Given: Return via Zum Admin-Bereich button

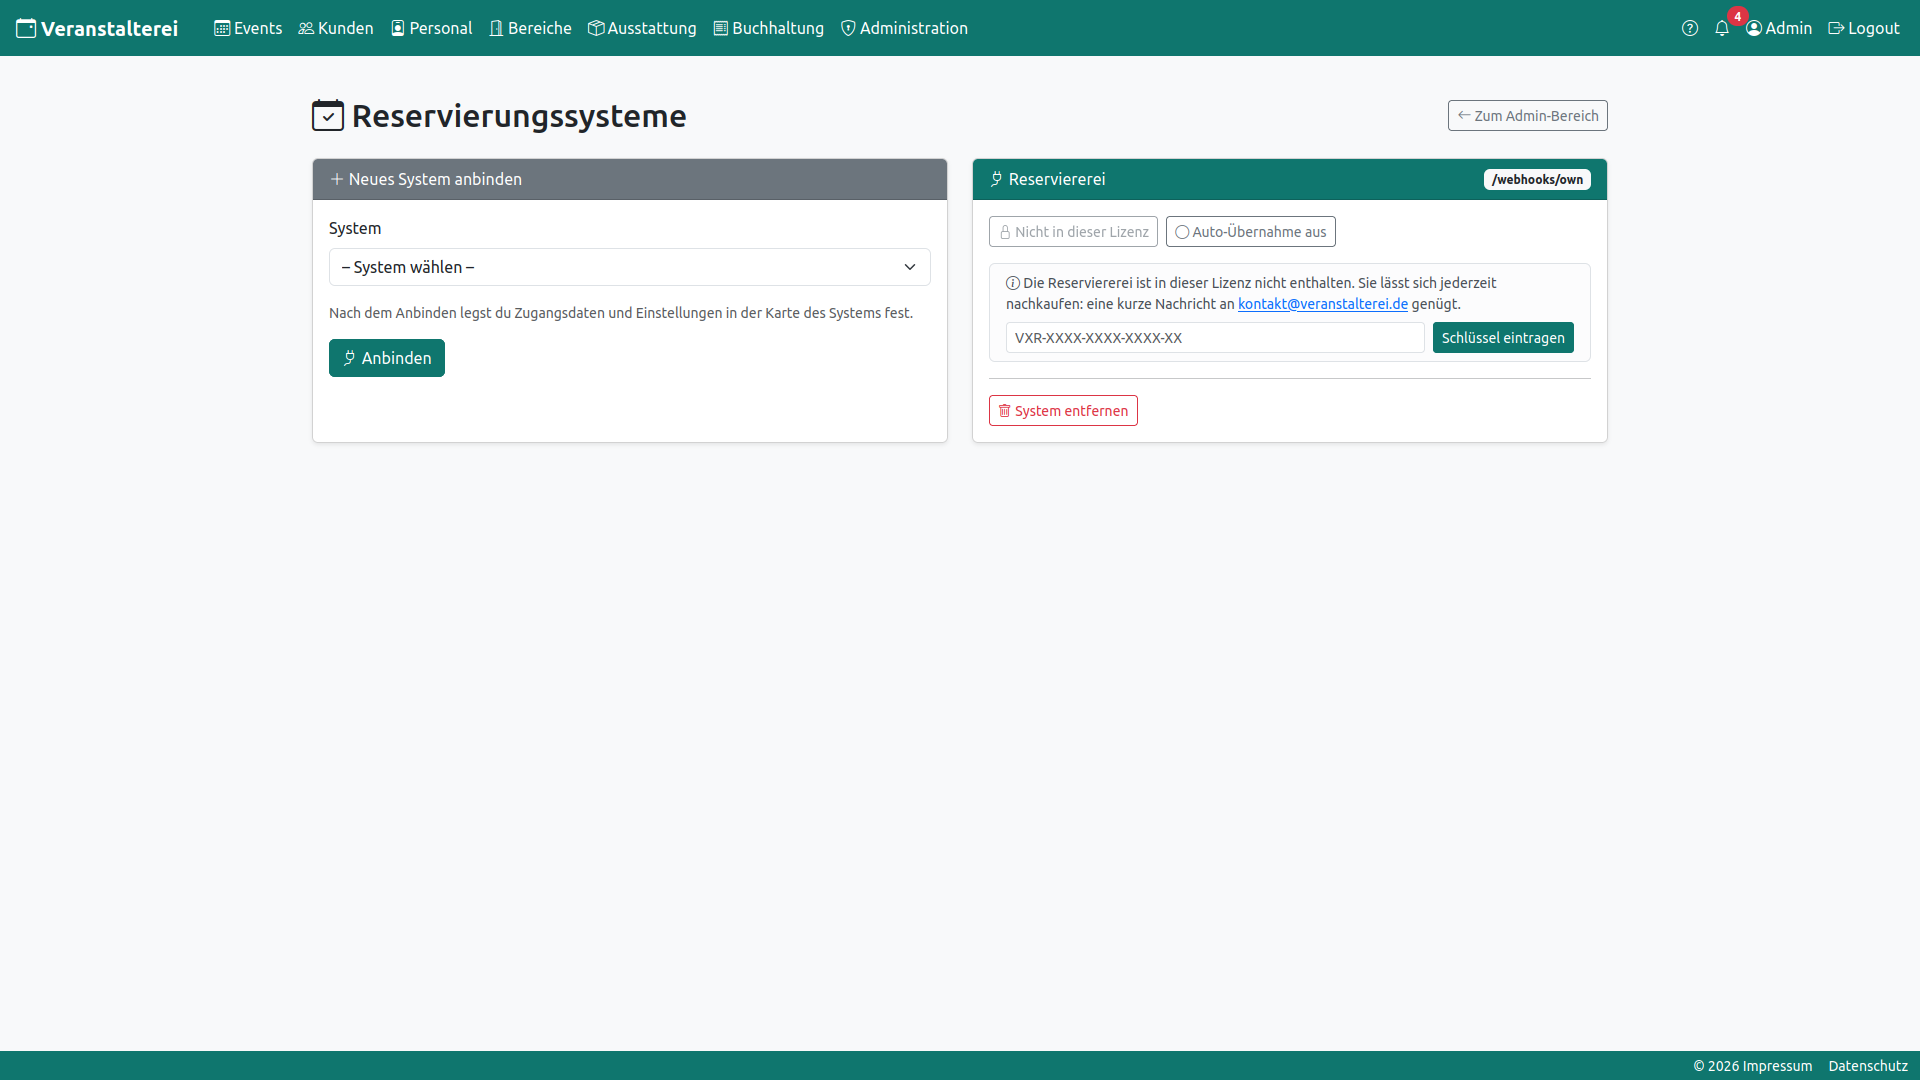Looking at the screenshot, I should click(x=1527, y=115).
